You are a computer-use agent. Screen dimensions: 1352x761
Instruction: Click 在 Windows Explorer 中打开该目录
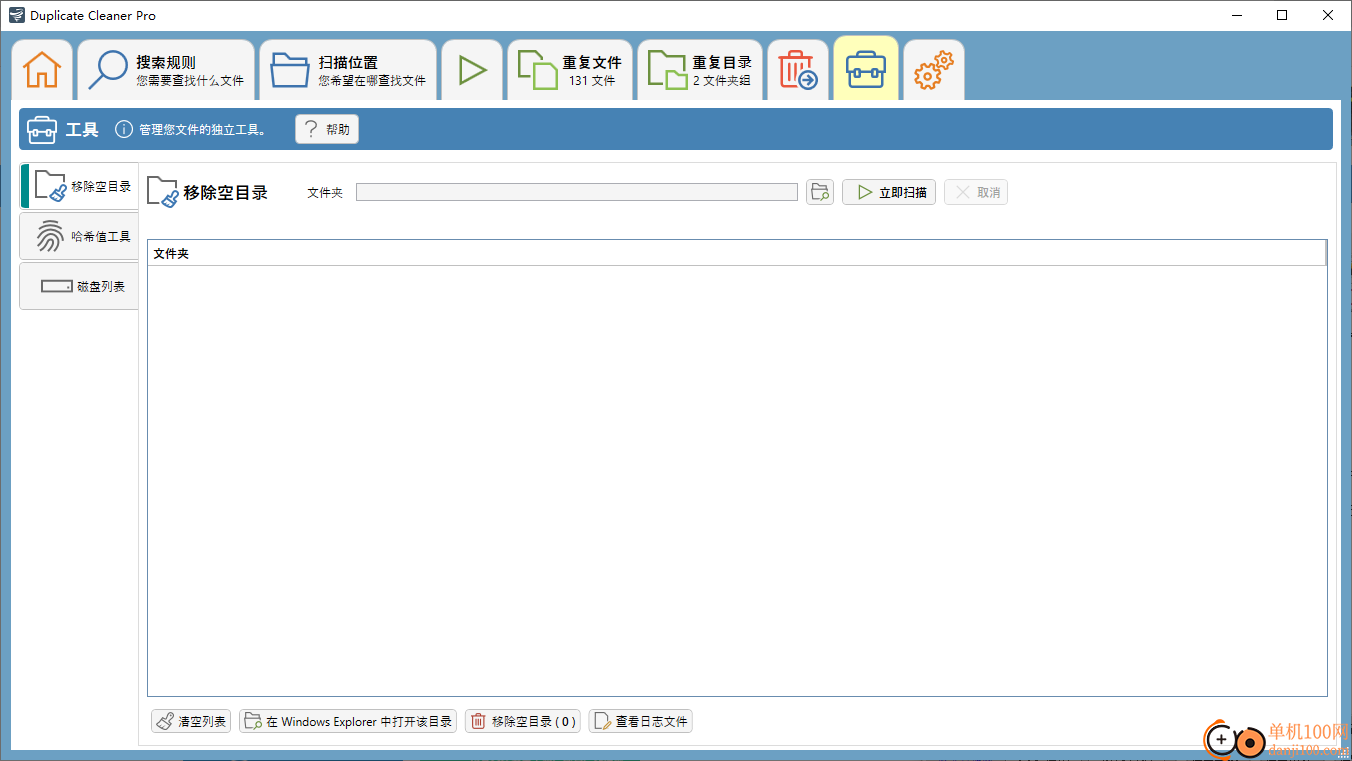[348, 721]
